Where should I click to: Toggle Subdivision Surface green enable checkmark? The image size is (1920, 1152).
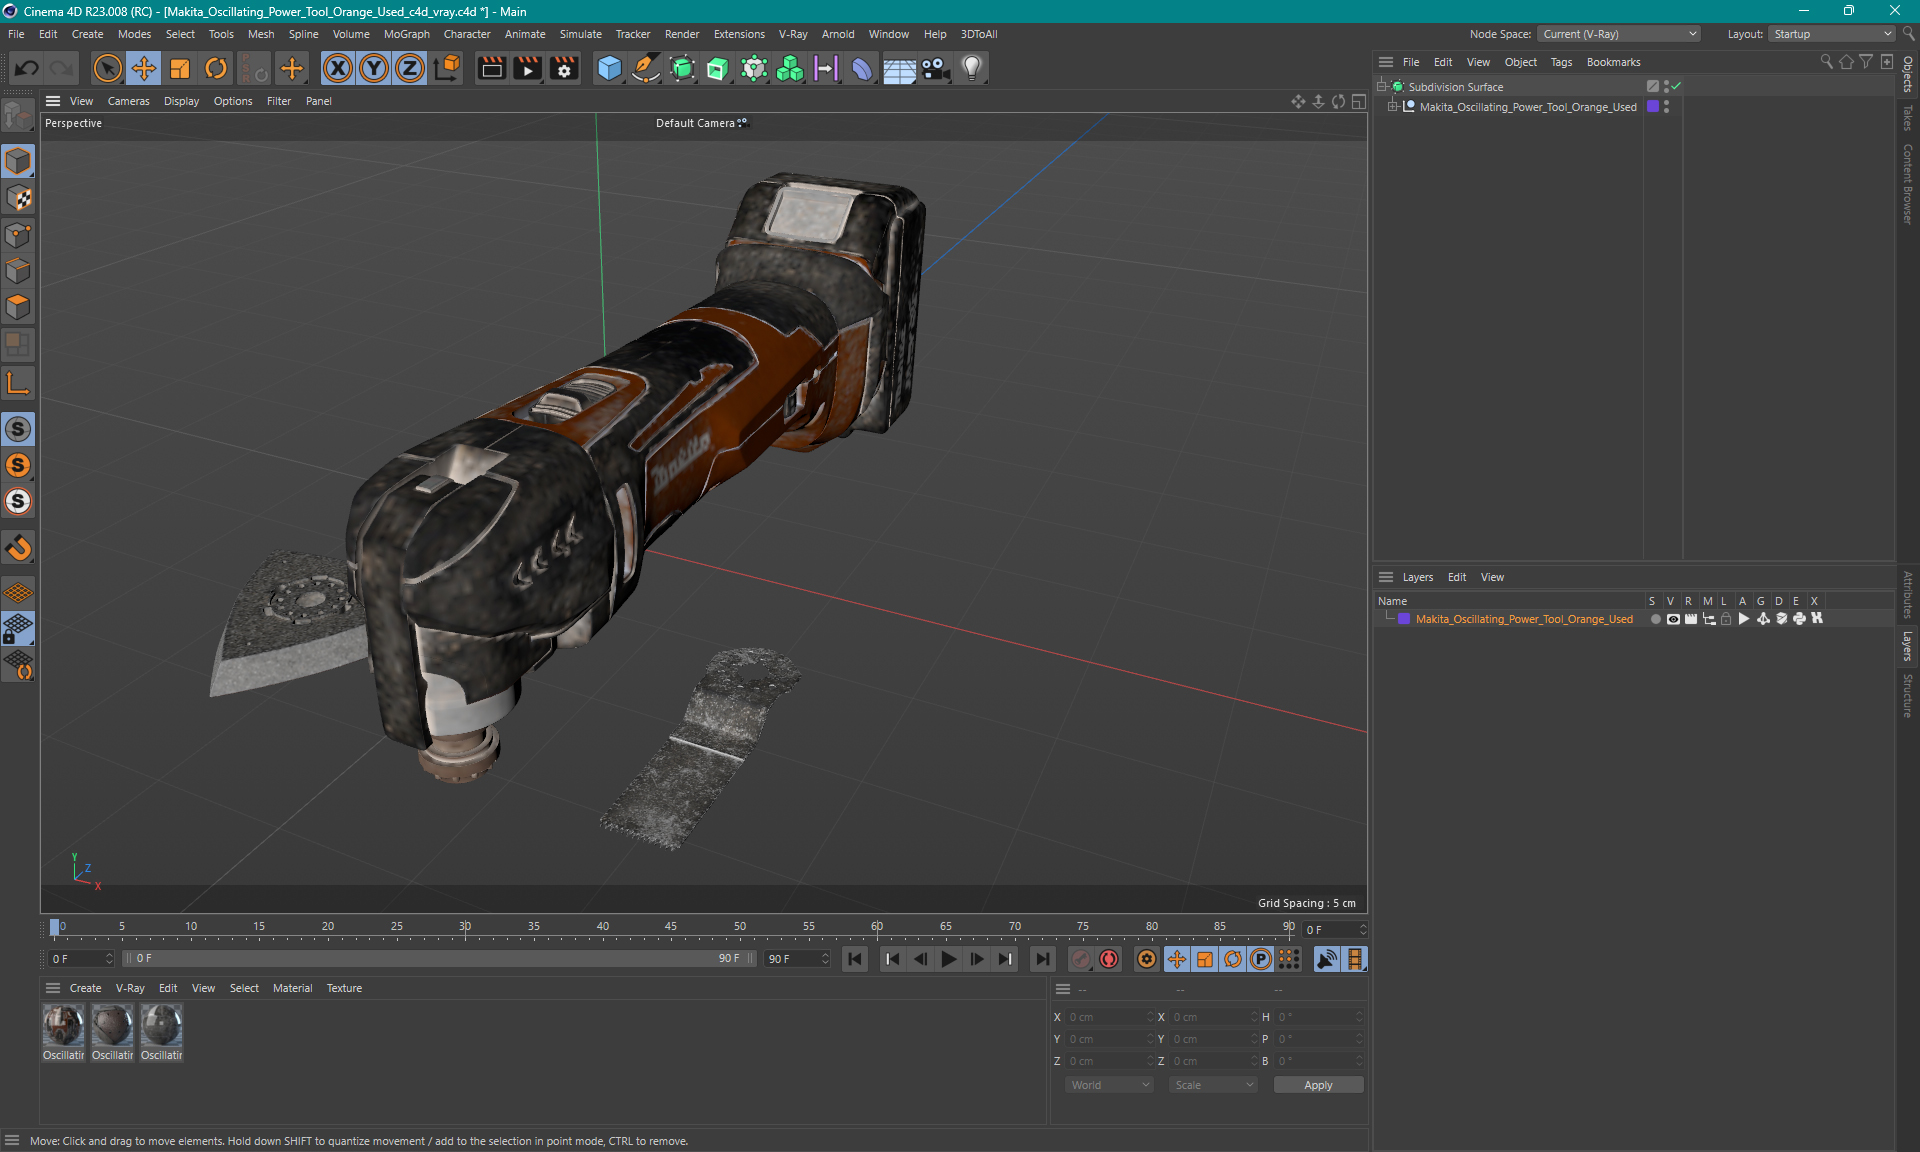[x=1676, y=87]
